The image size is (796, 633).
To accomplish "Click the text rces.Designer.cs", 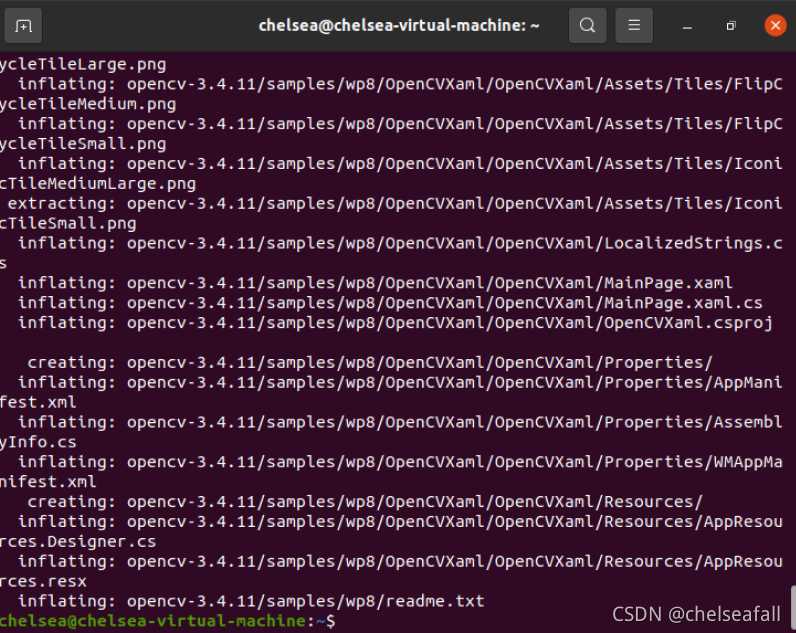I will click(78, 542).
